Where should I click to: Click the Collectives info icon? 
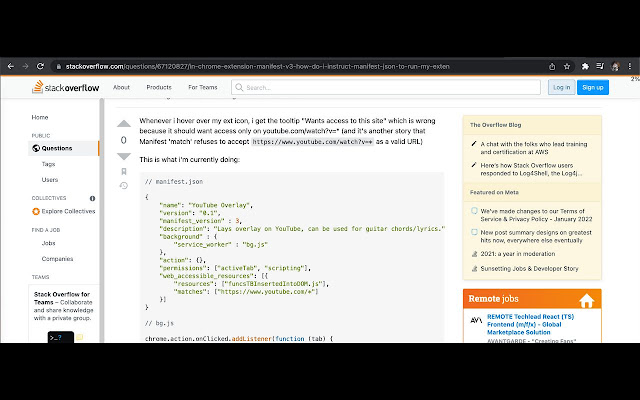pos(93,198)
